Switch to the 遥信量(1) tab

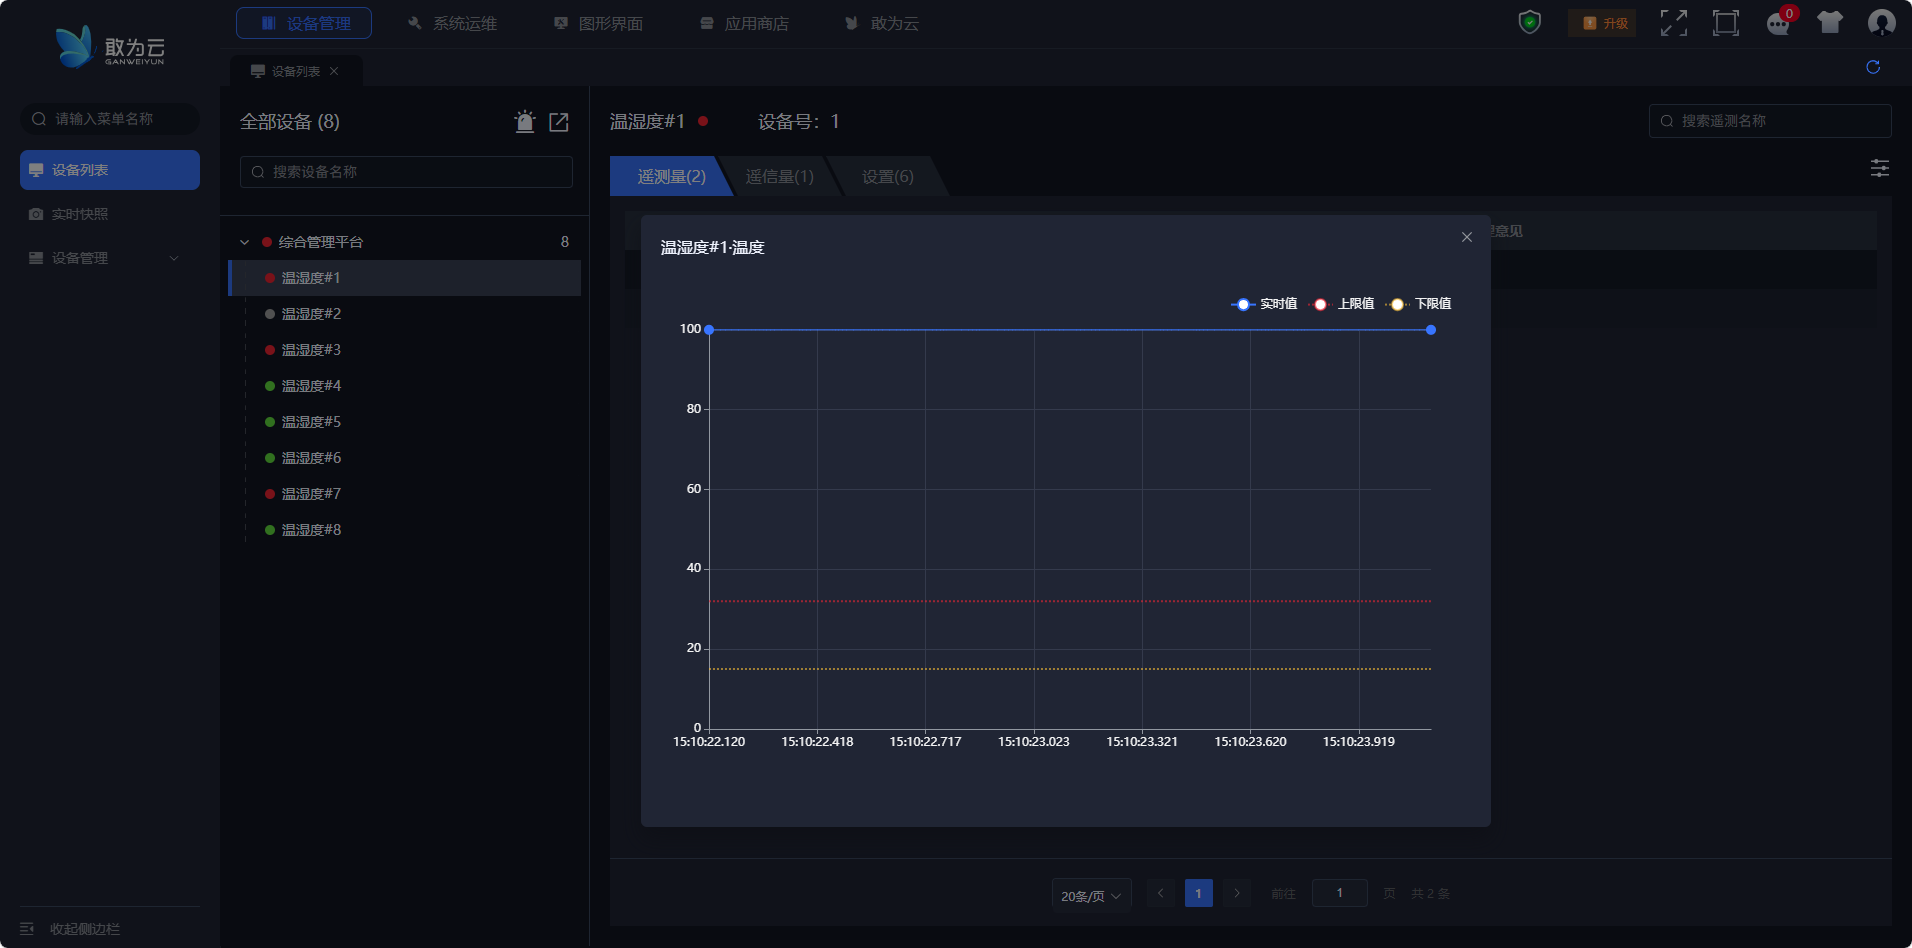(780, 176)
